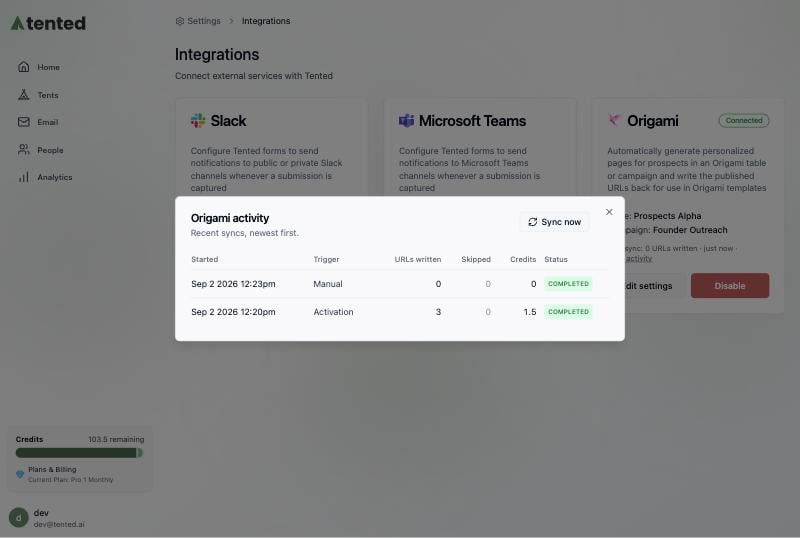The width and height of the screenshot is (800, 538).
Task: Click the Microsoft Teams logo icon
Action: (x=406, y=120)
